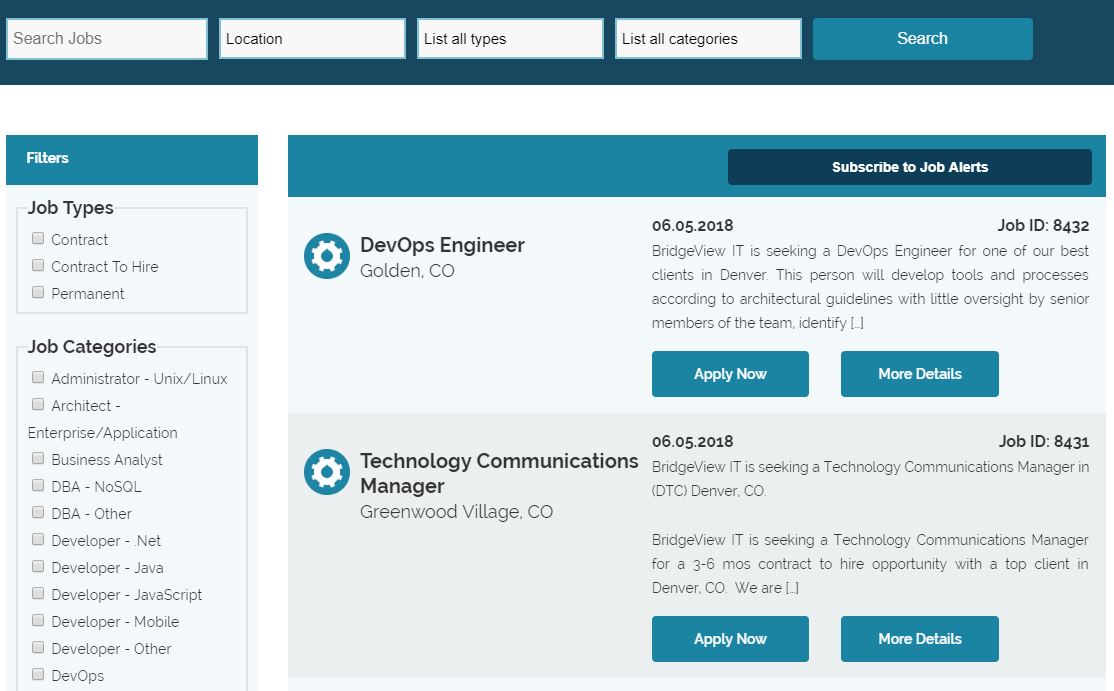
Task: Check the Contract To Hire filter
Action: 38,266
